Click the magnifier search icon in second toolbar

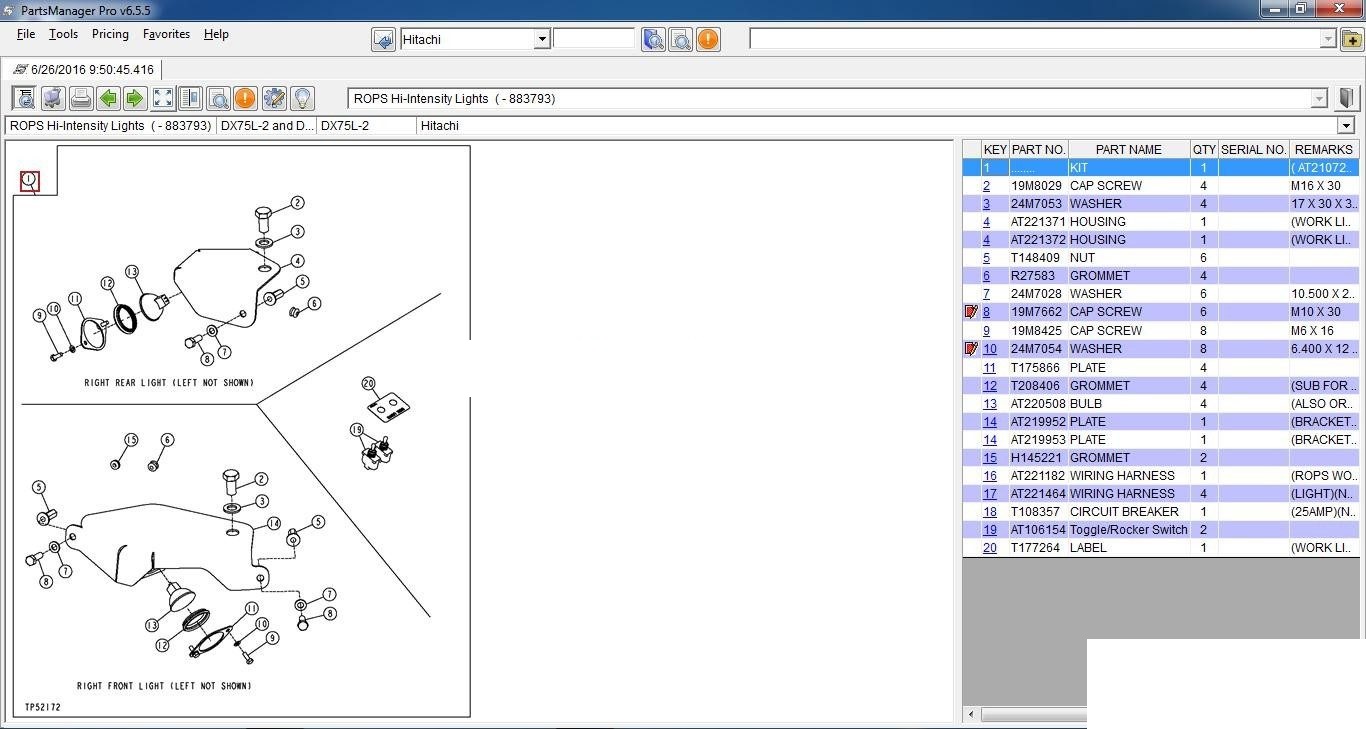217,98
